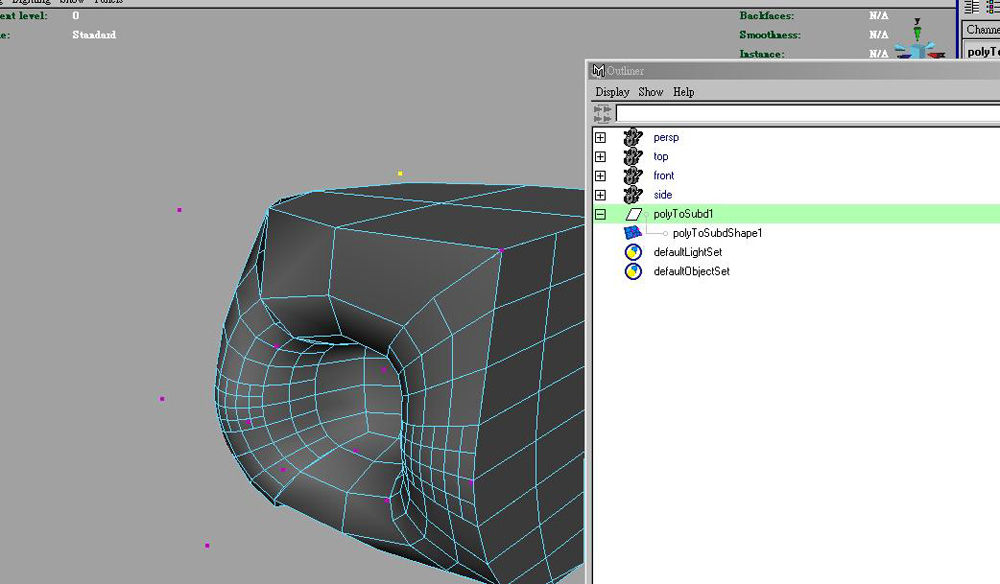Click the polyToSubd1 transform icon

[x=633, y=214]
